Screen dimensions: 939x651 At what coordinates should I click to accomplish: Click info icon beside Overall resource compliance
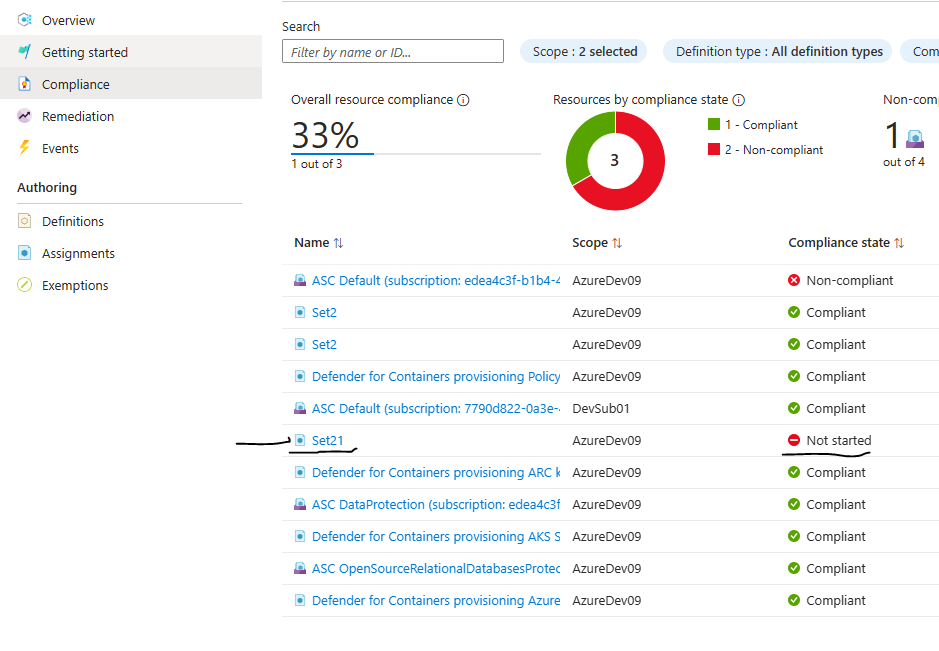(463, 100)
